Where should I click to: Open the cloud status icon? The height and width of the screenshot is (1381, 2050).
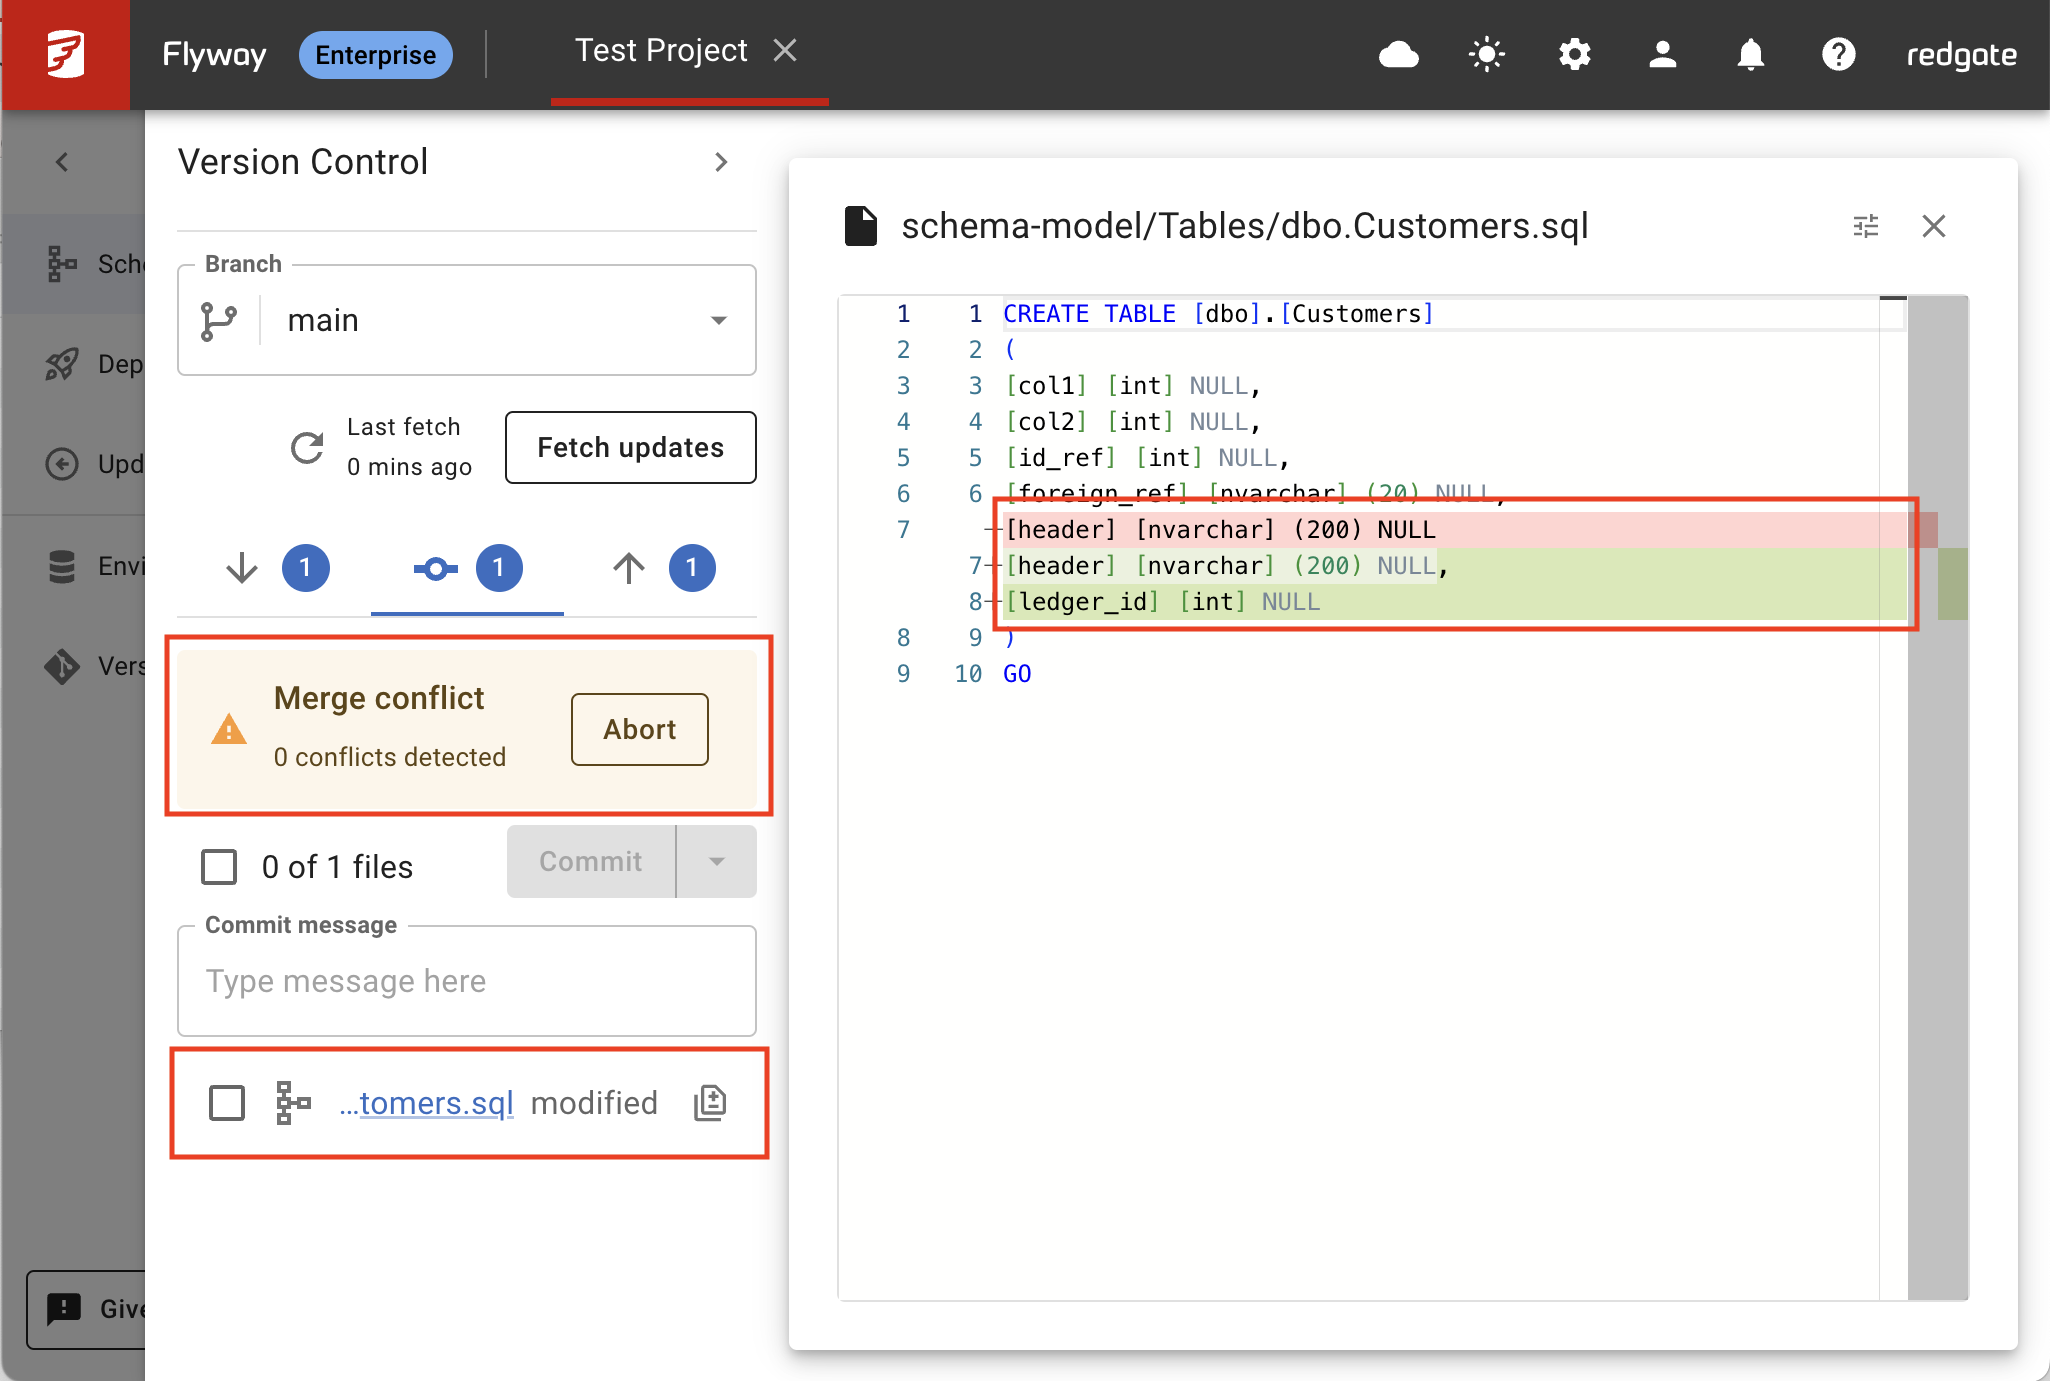coord(1398,54)
